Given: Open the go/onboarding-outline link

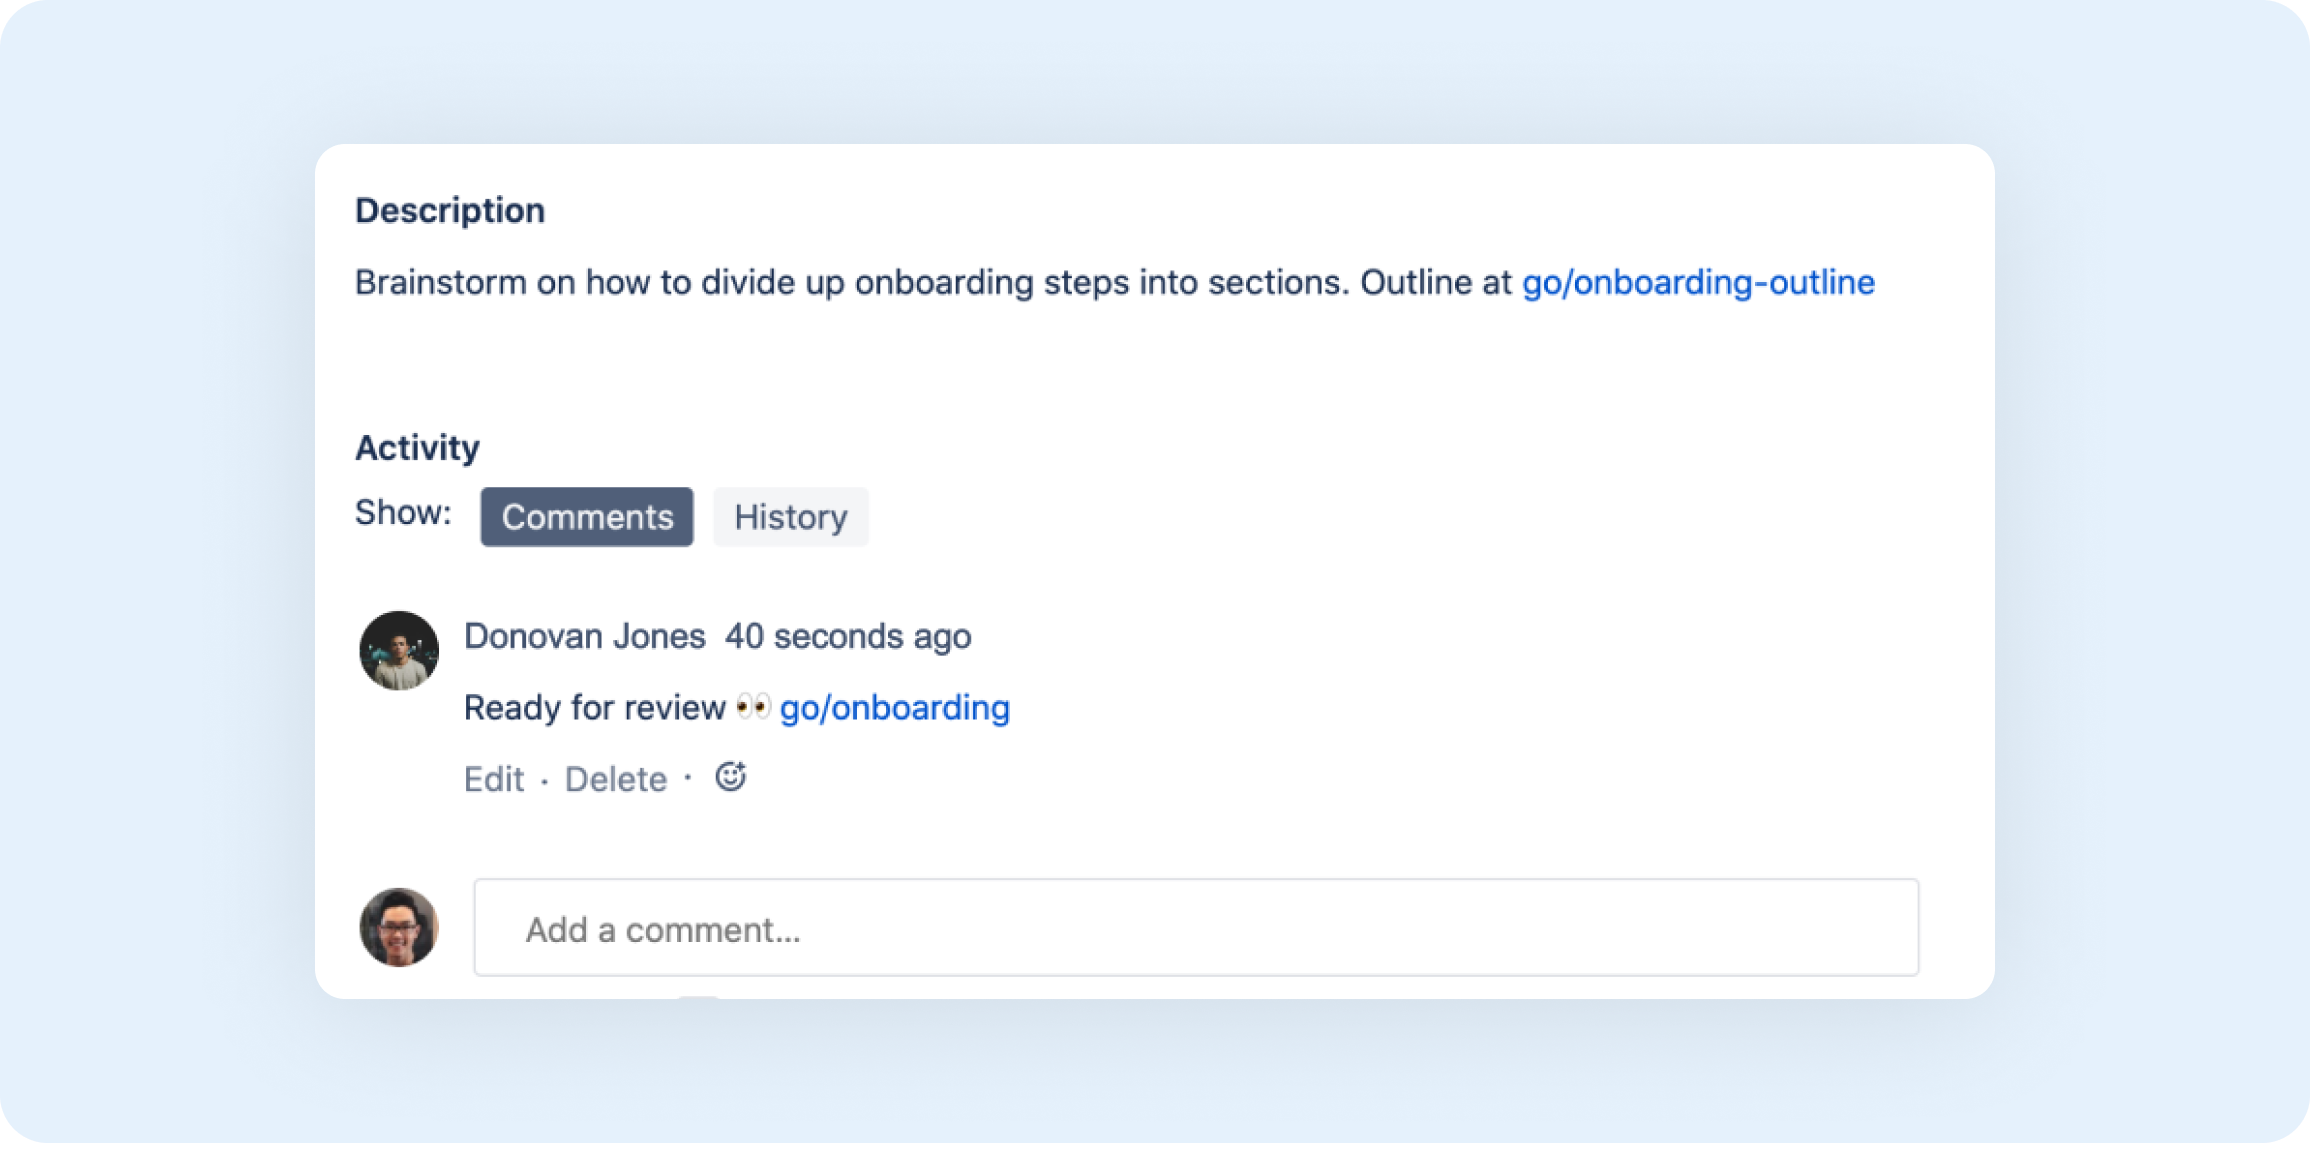Looking at the screenshot, I should tap(1697, 283).
